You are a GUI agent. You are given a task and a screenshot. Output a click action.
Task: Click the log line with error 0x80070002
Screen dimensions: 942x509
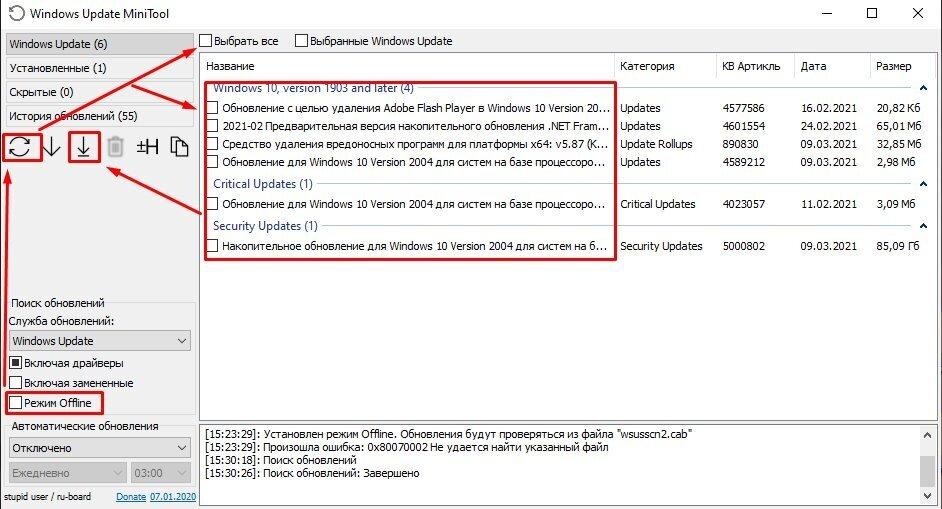click(407, 447)
